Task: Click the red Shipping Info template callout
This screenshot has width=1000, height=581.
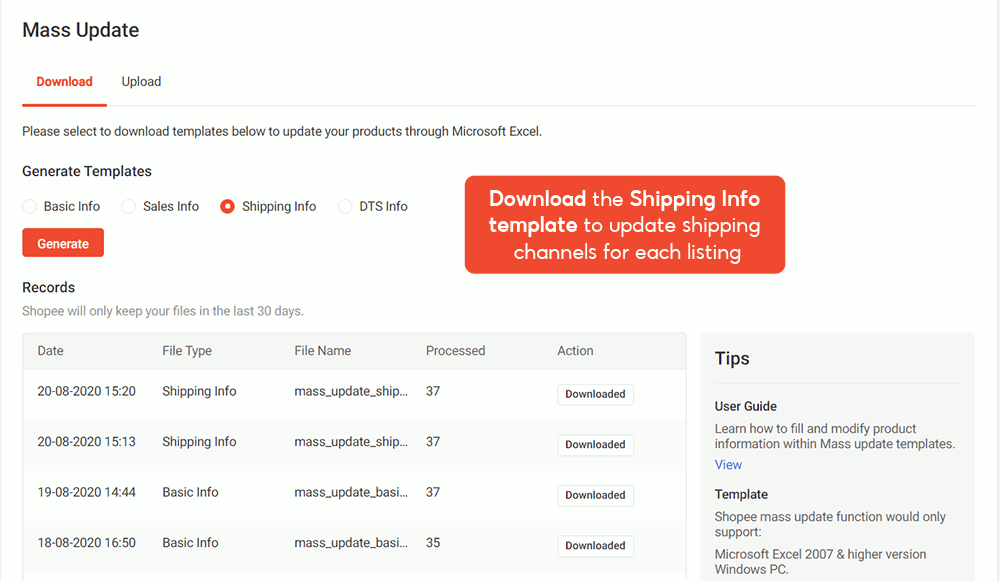Action: point(625,225)
